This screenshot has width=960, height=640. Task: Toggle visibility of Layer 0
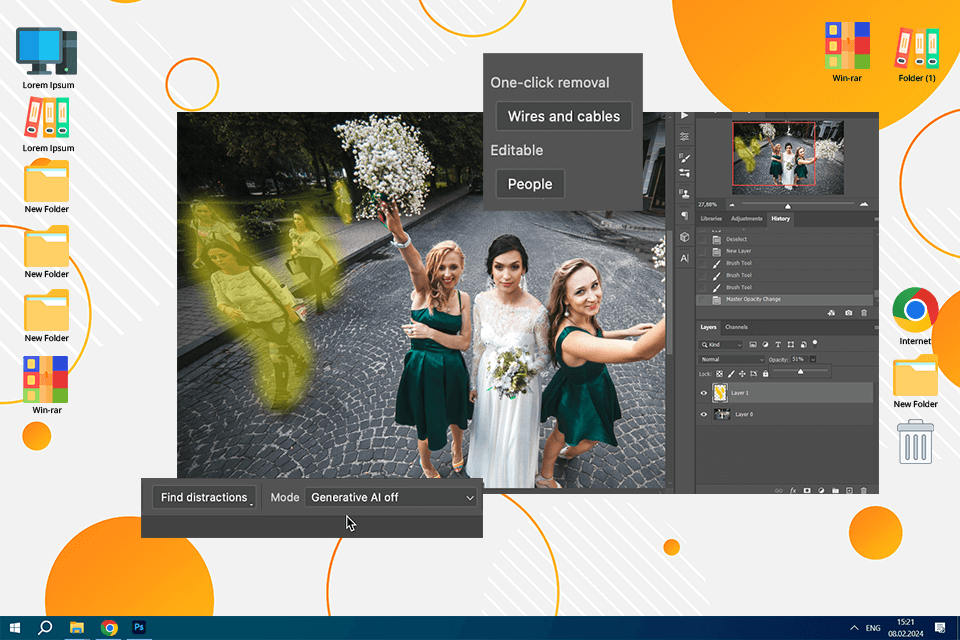(703, 414)
